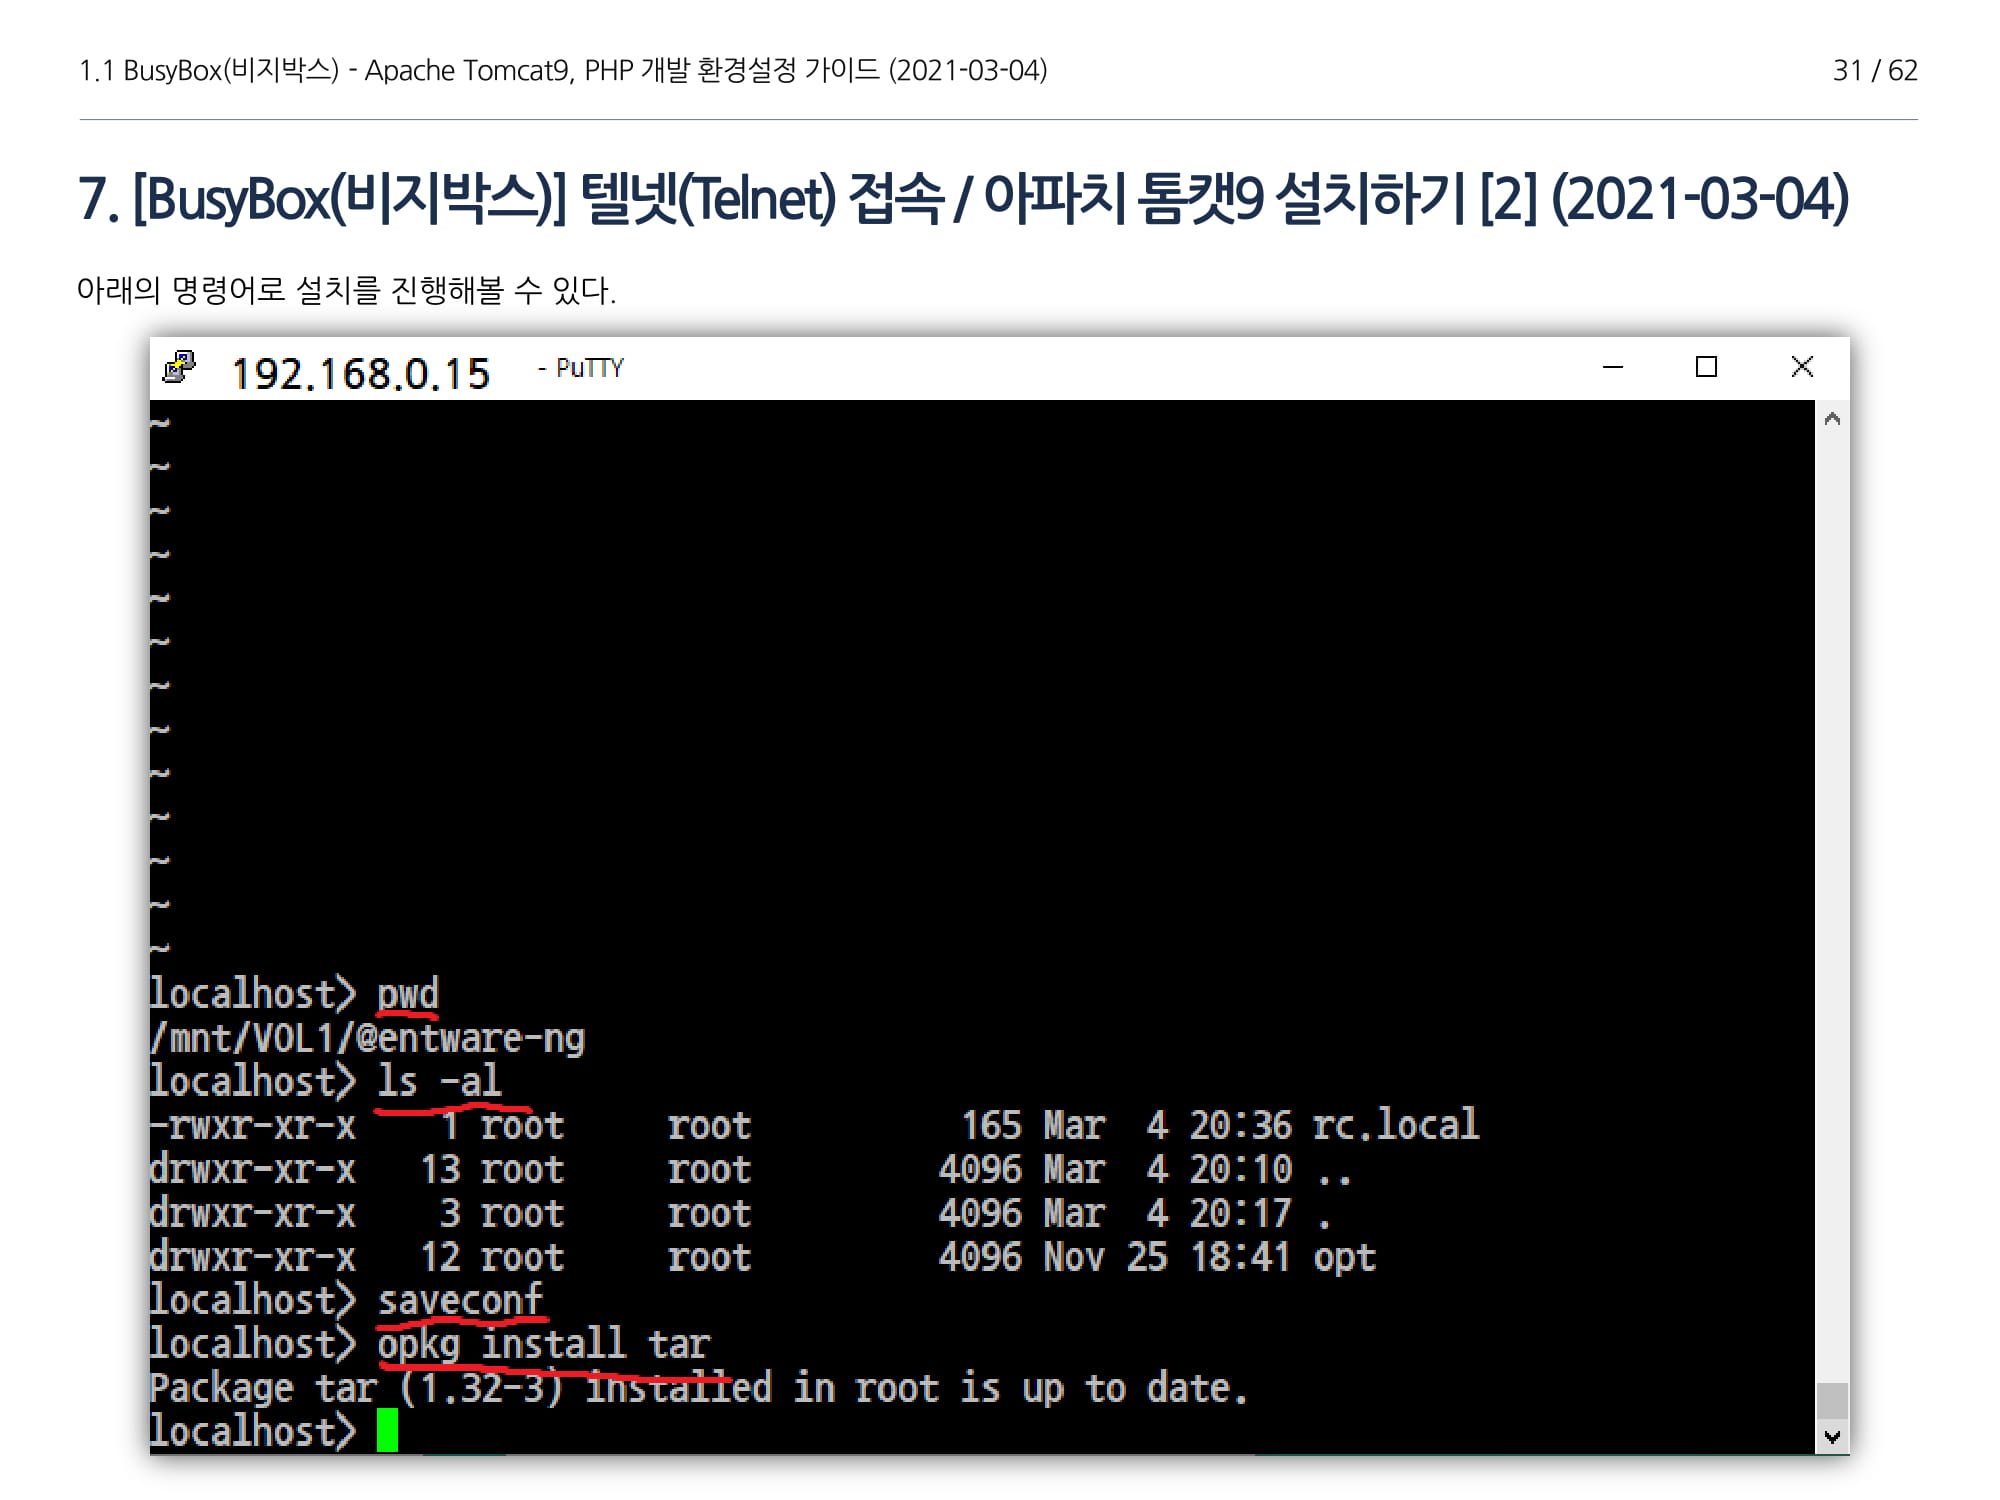Minimize the PuTTY window
Screen dimensions: 2000x1500
tap(1612, 368)
